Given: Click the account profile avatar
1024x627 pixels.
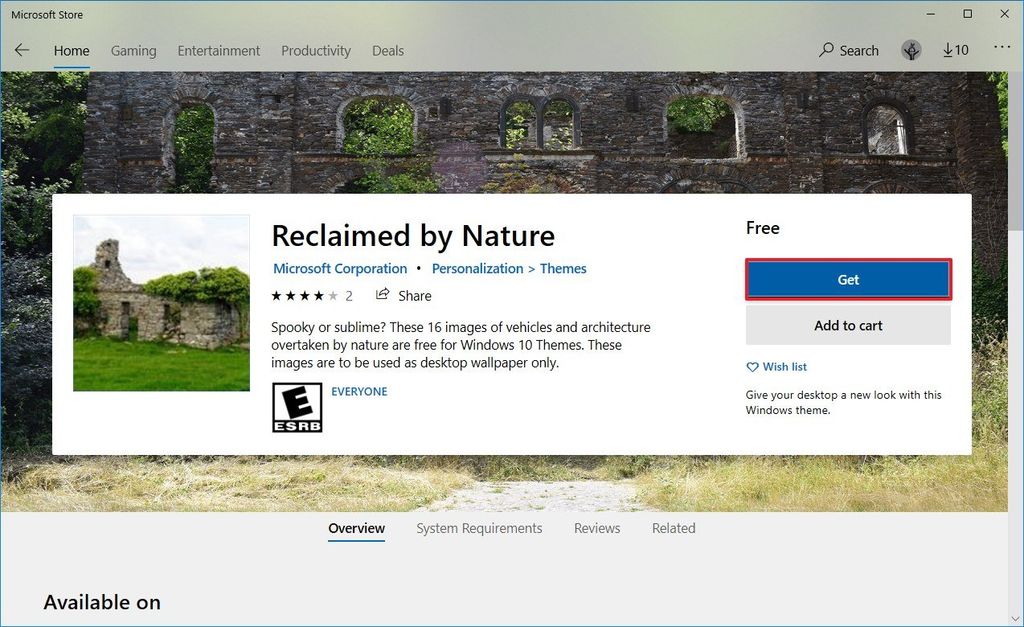Looking at the screenshot, I should [911, 50].
